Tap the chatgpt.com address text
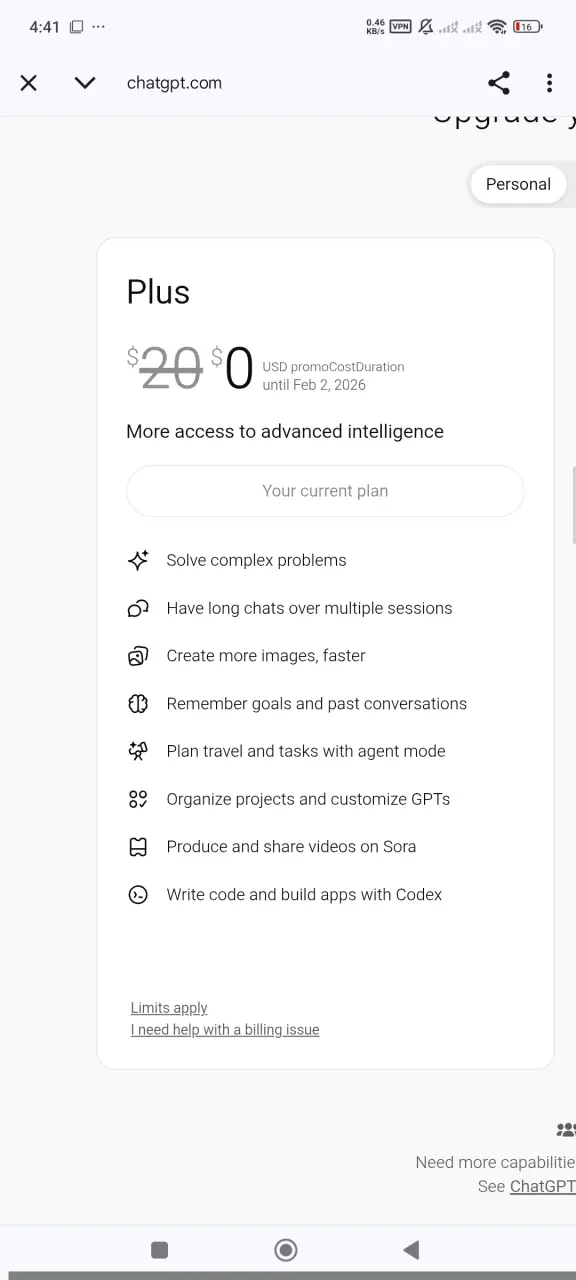The width and height of the screenshot is (576, 1280). (174, 83)
